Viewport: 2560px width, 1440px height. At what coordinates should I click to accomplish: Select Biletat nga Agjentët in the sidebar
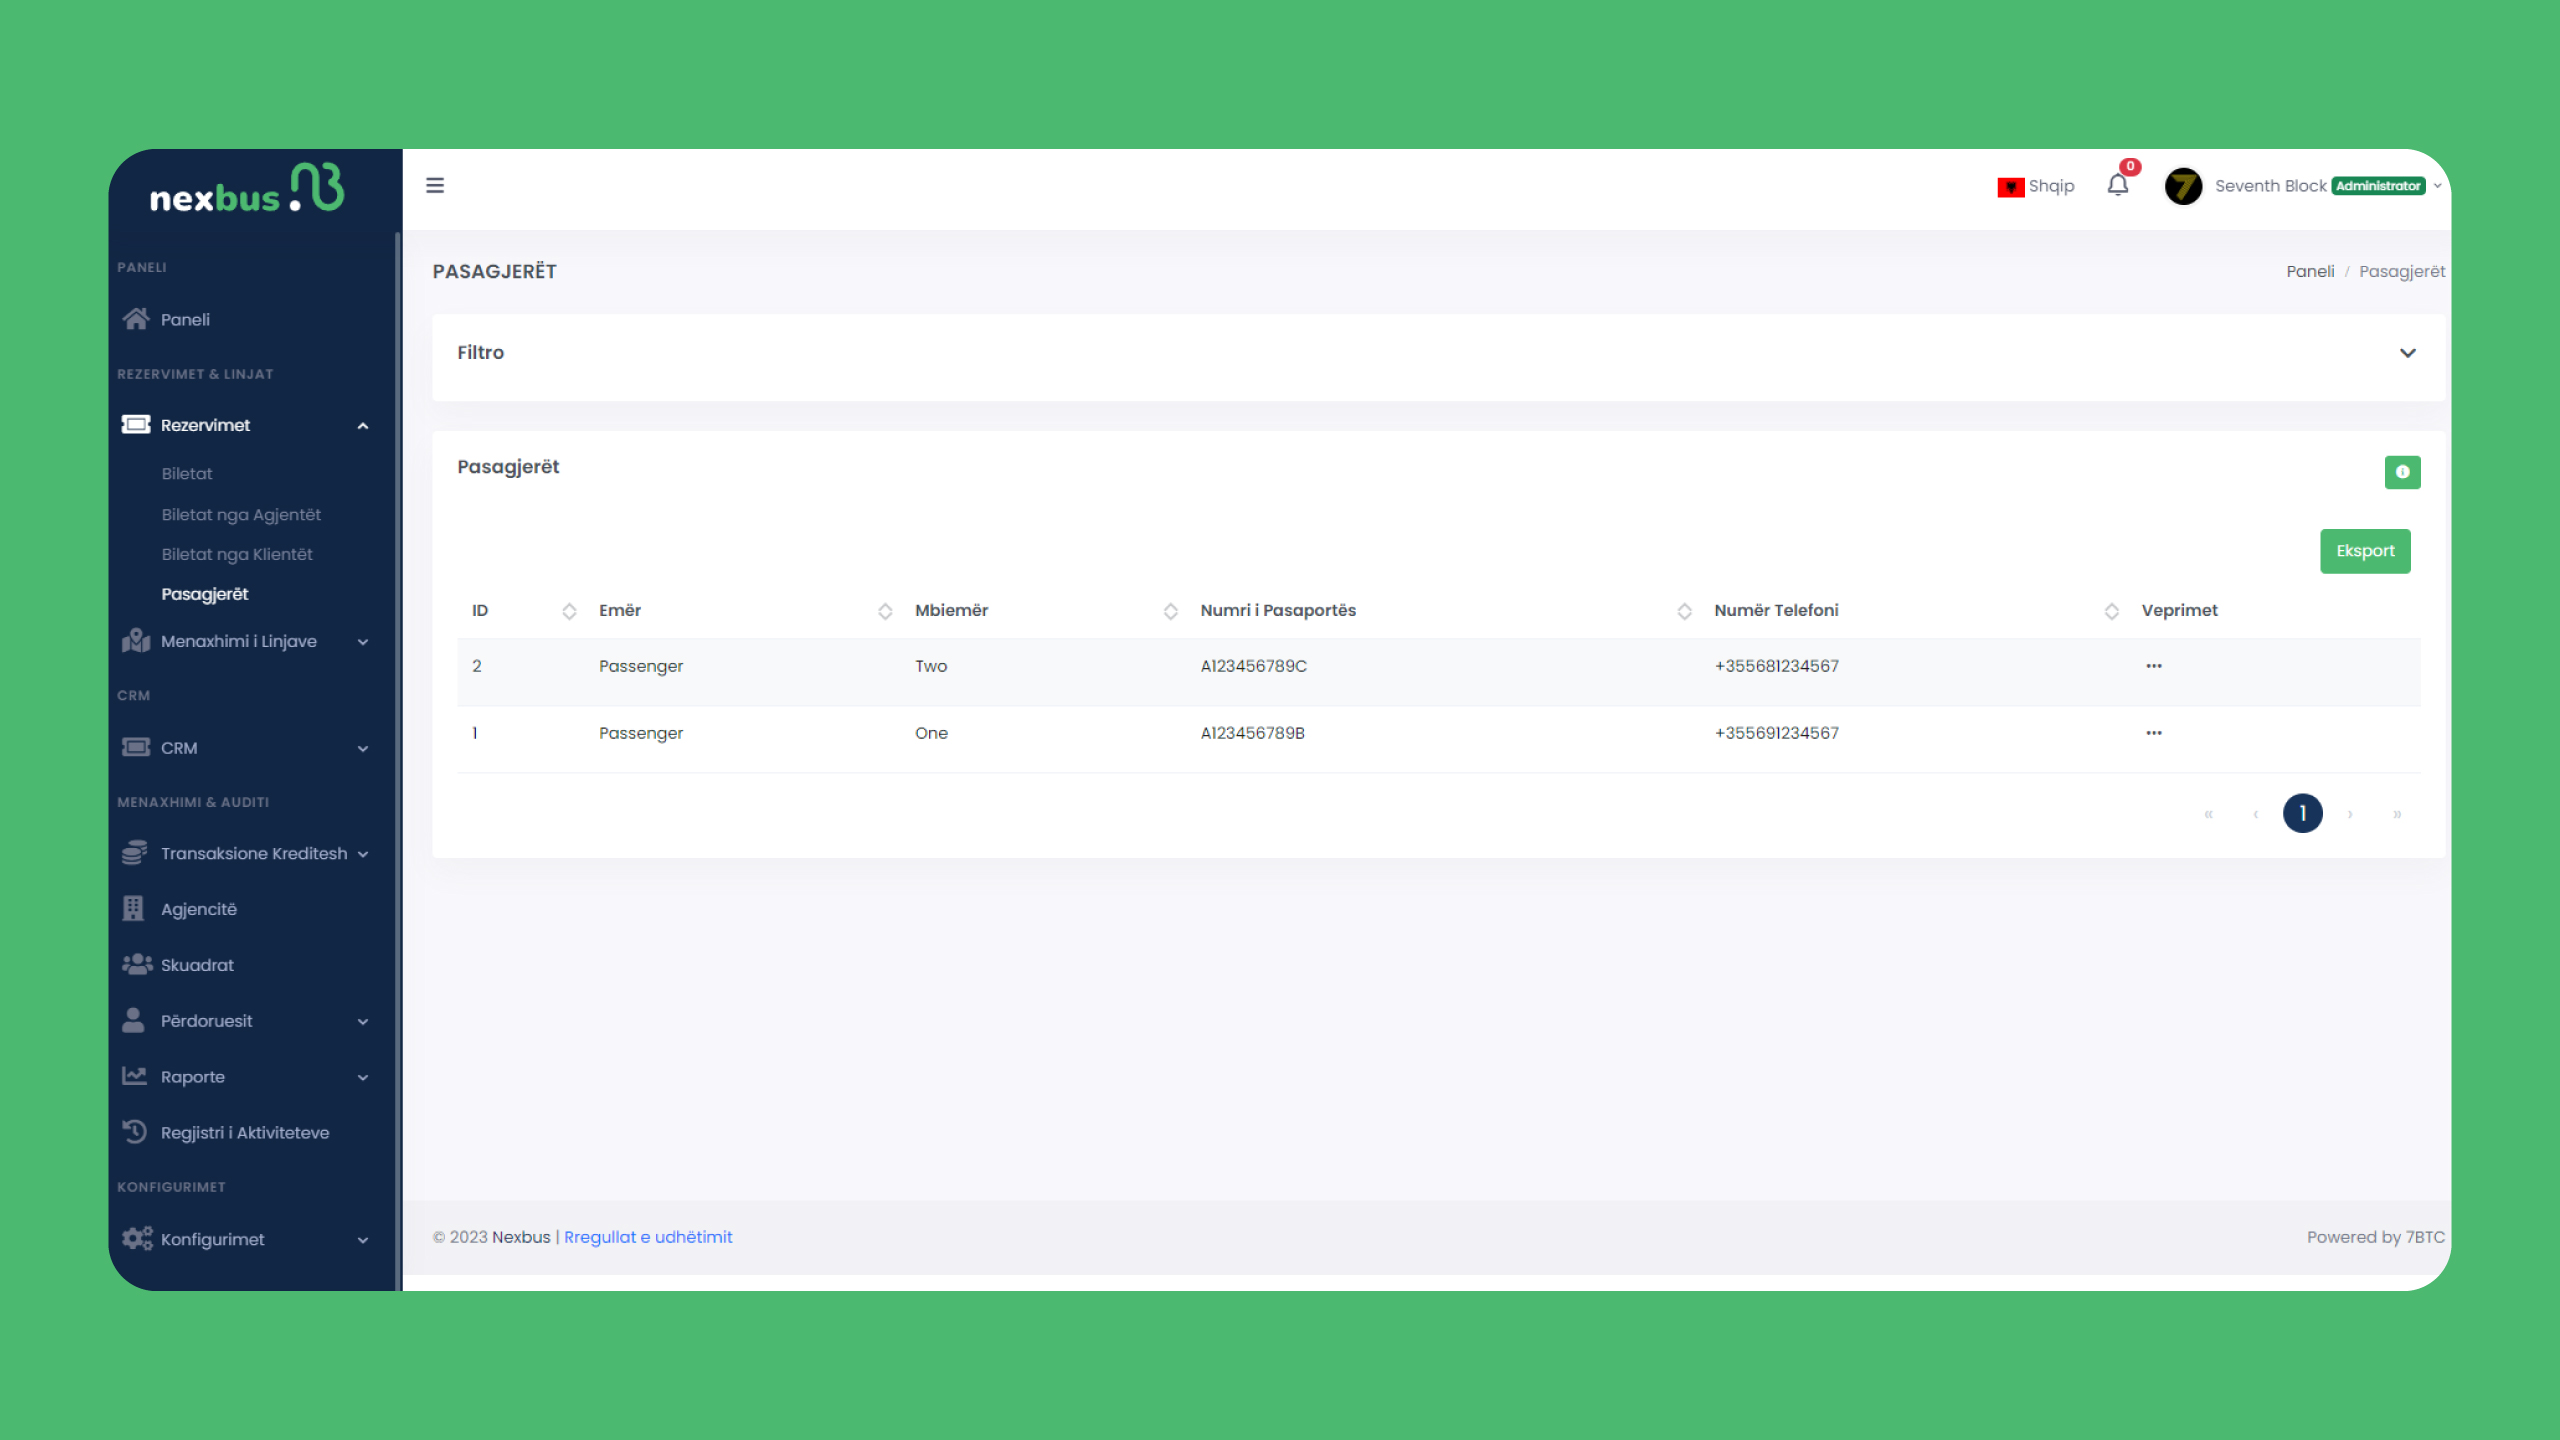pos(241,515)
